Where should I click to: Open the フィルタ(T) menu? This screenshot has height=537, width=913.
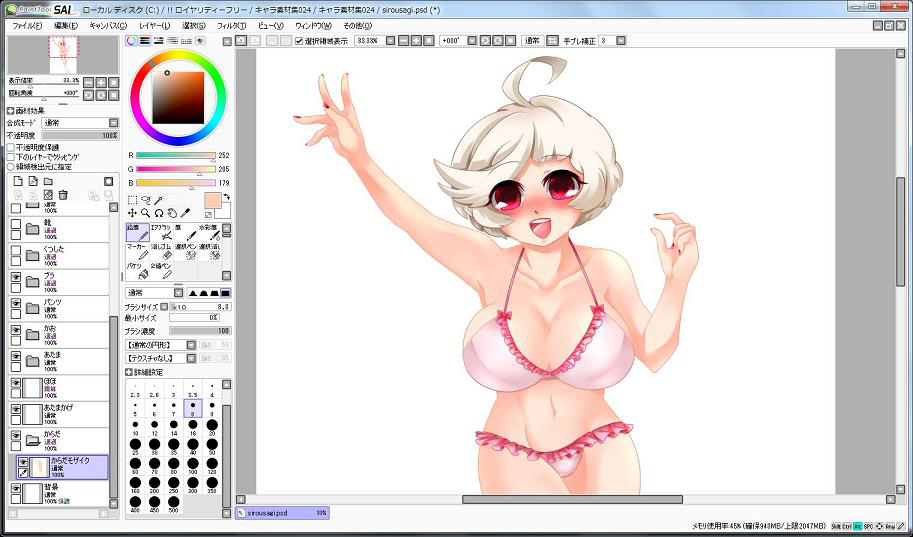tap(231, 25)
